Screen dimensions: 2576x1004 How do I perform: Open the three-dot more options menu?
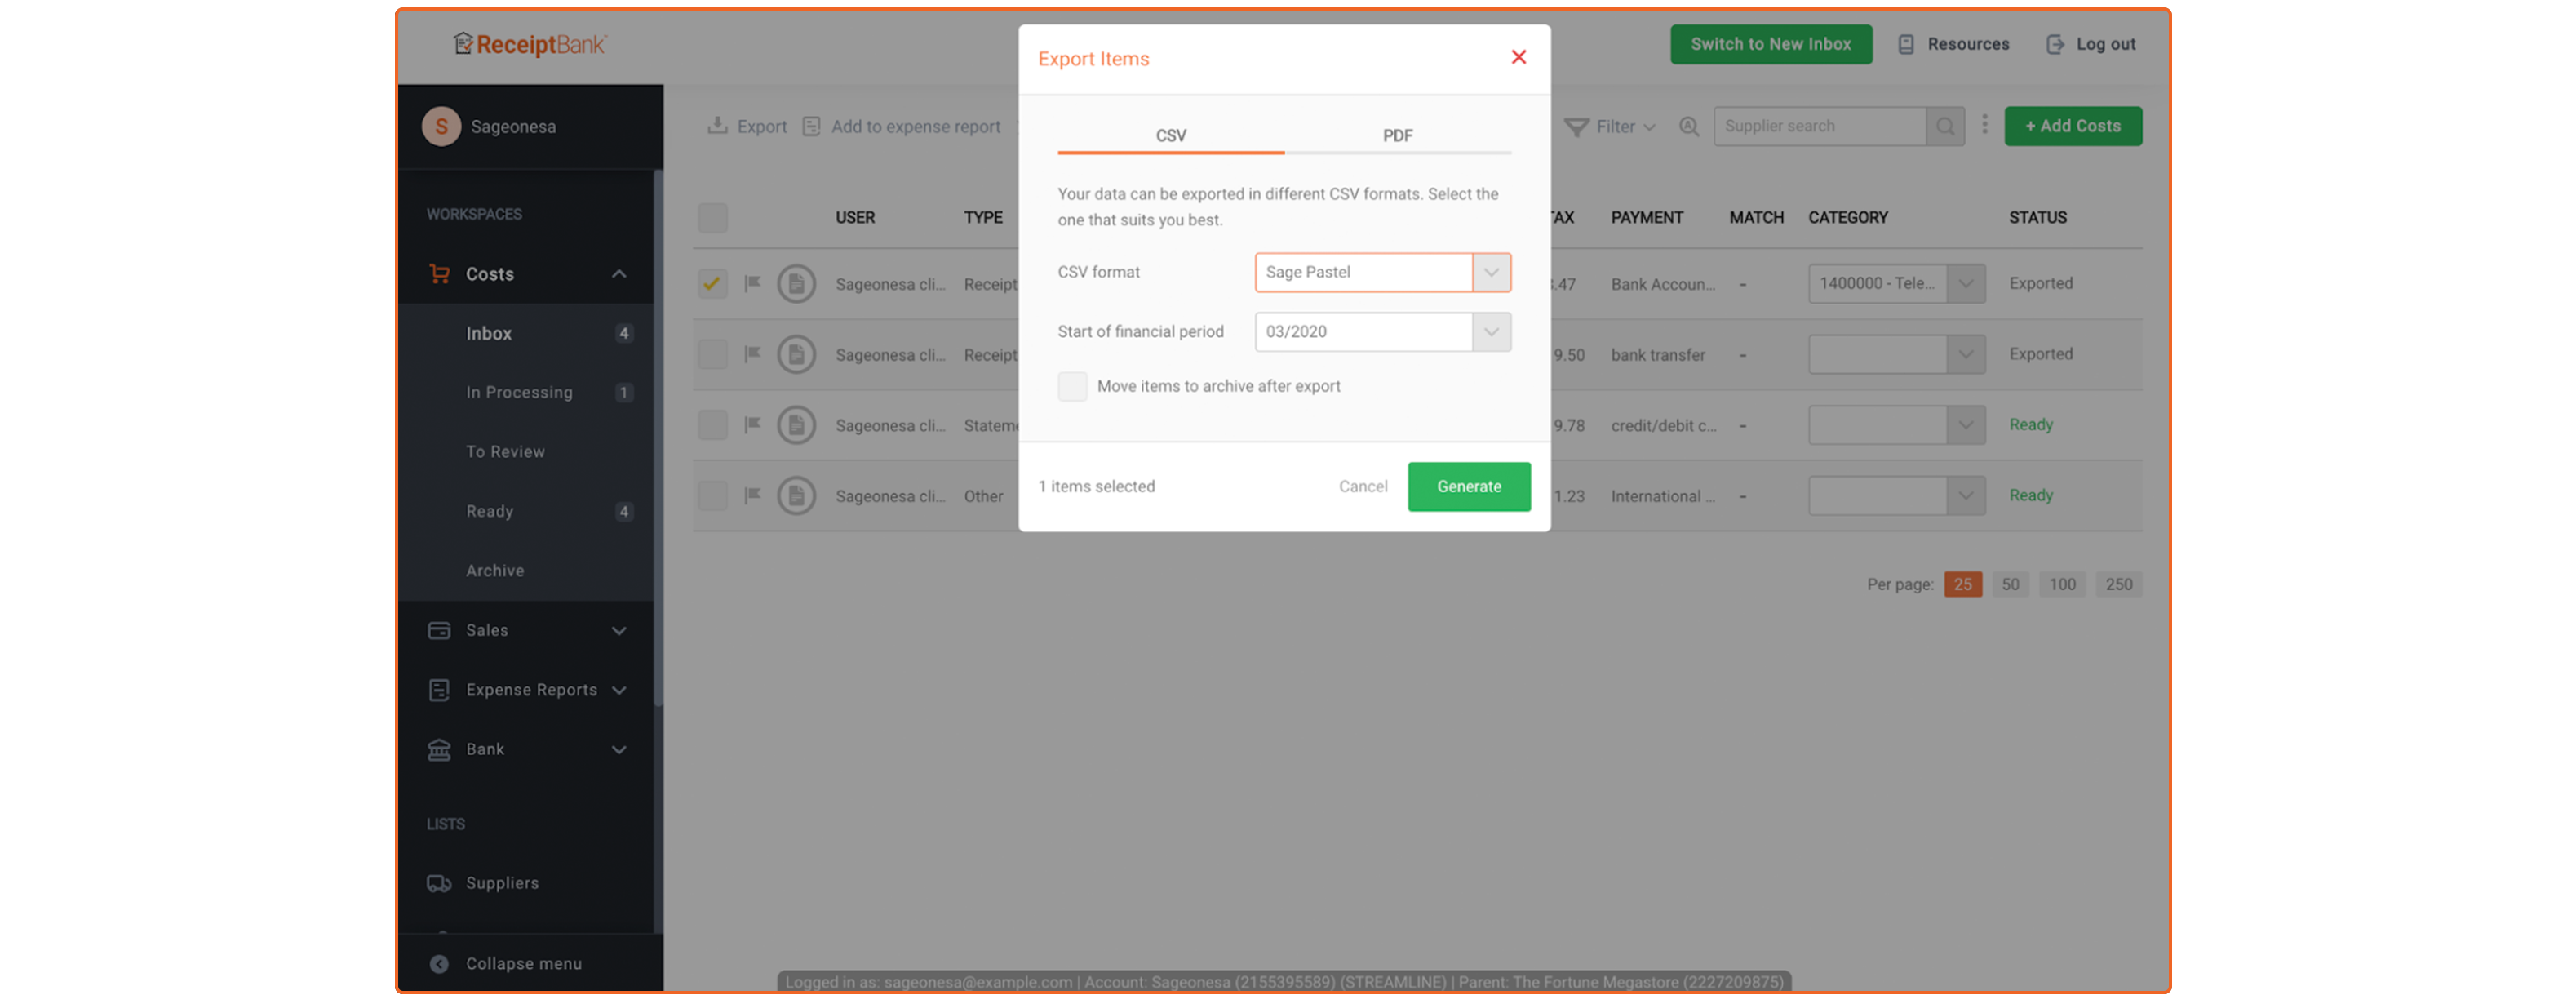pos(1984,125)
